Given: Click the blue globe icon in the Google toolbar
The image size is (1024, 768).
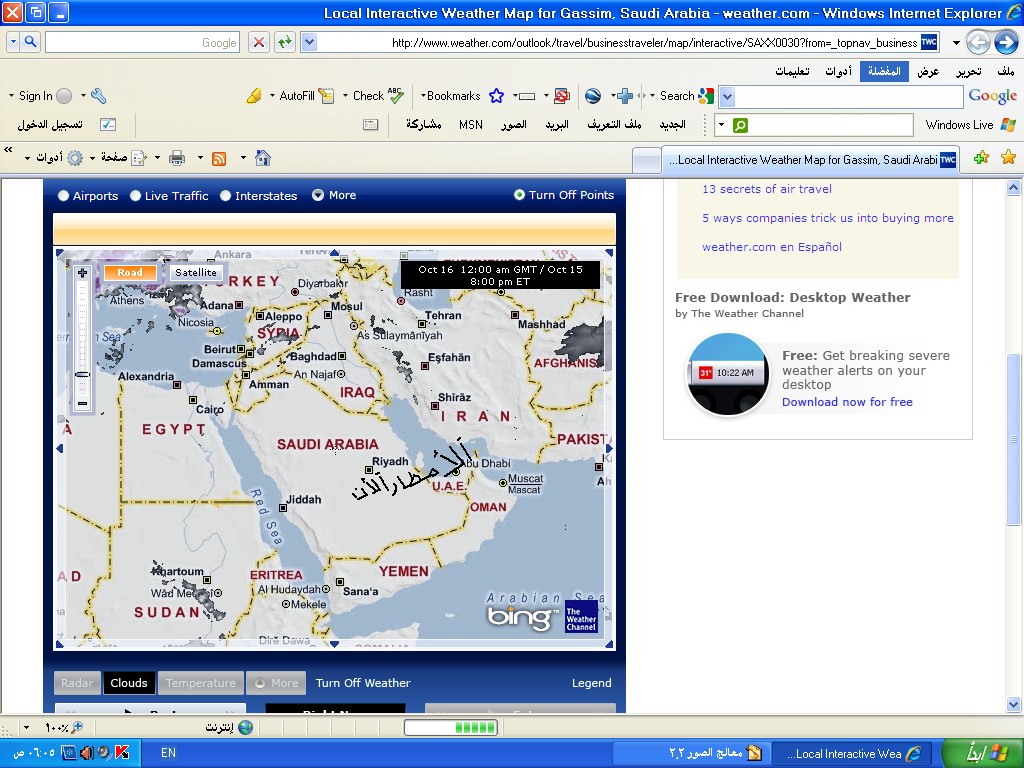Looking at the screenshot, I should pyautogui.click(x=593, y=96).
